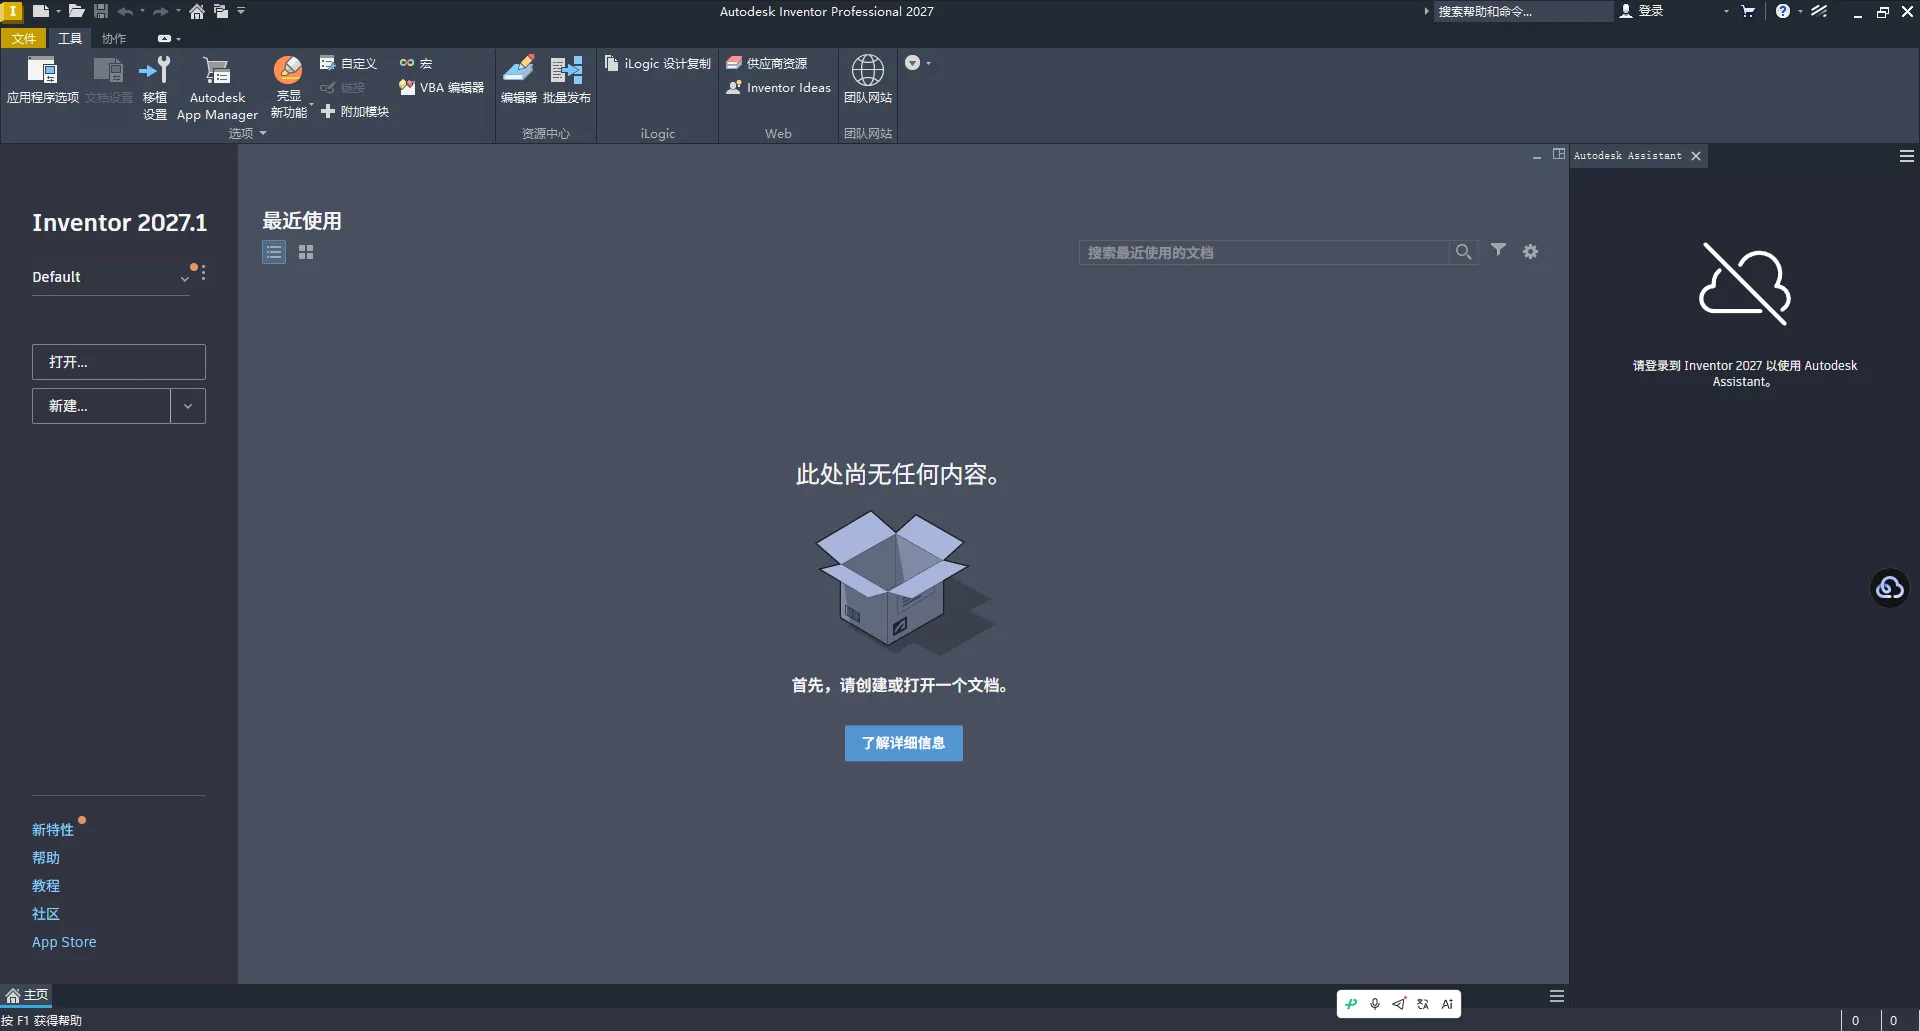Click shopping cart icon in title bar
This screenshot has height=1031, width=1920.
click(x=1748, y=11)
